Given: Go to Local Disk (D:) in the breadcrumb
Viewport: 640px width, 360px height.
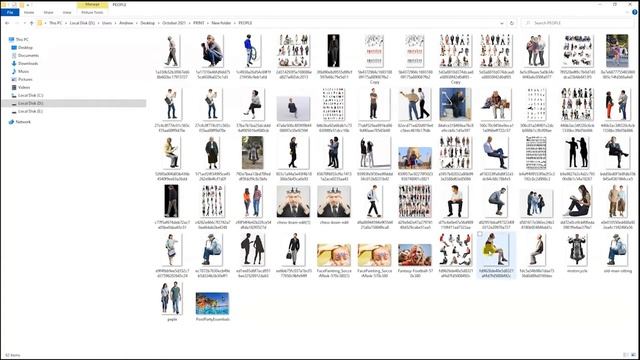Looking at the screenshot, I should 82,23.
